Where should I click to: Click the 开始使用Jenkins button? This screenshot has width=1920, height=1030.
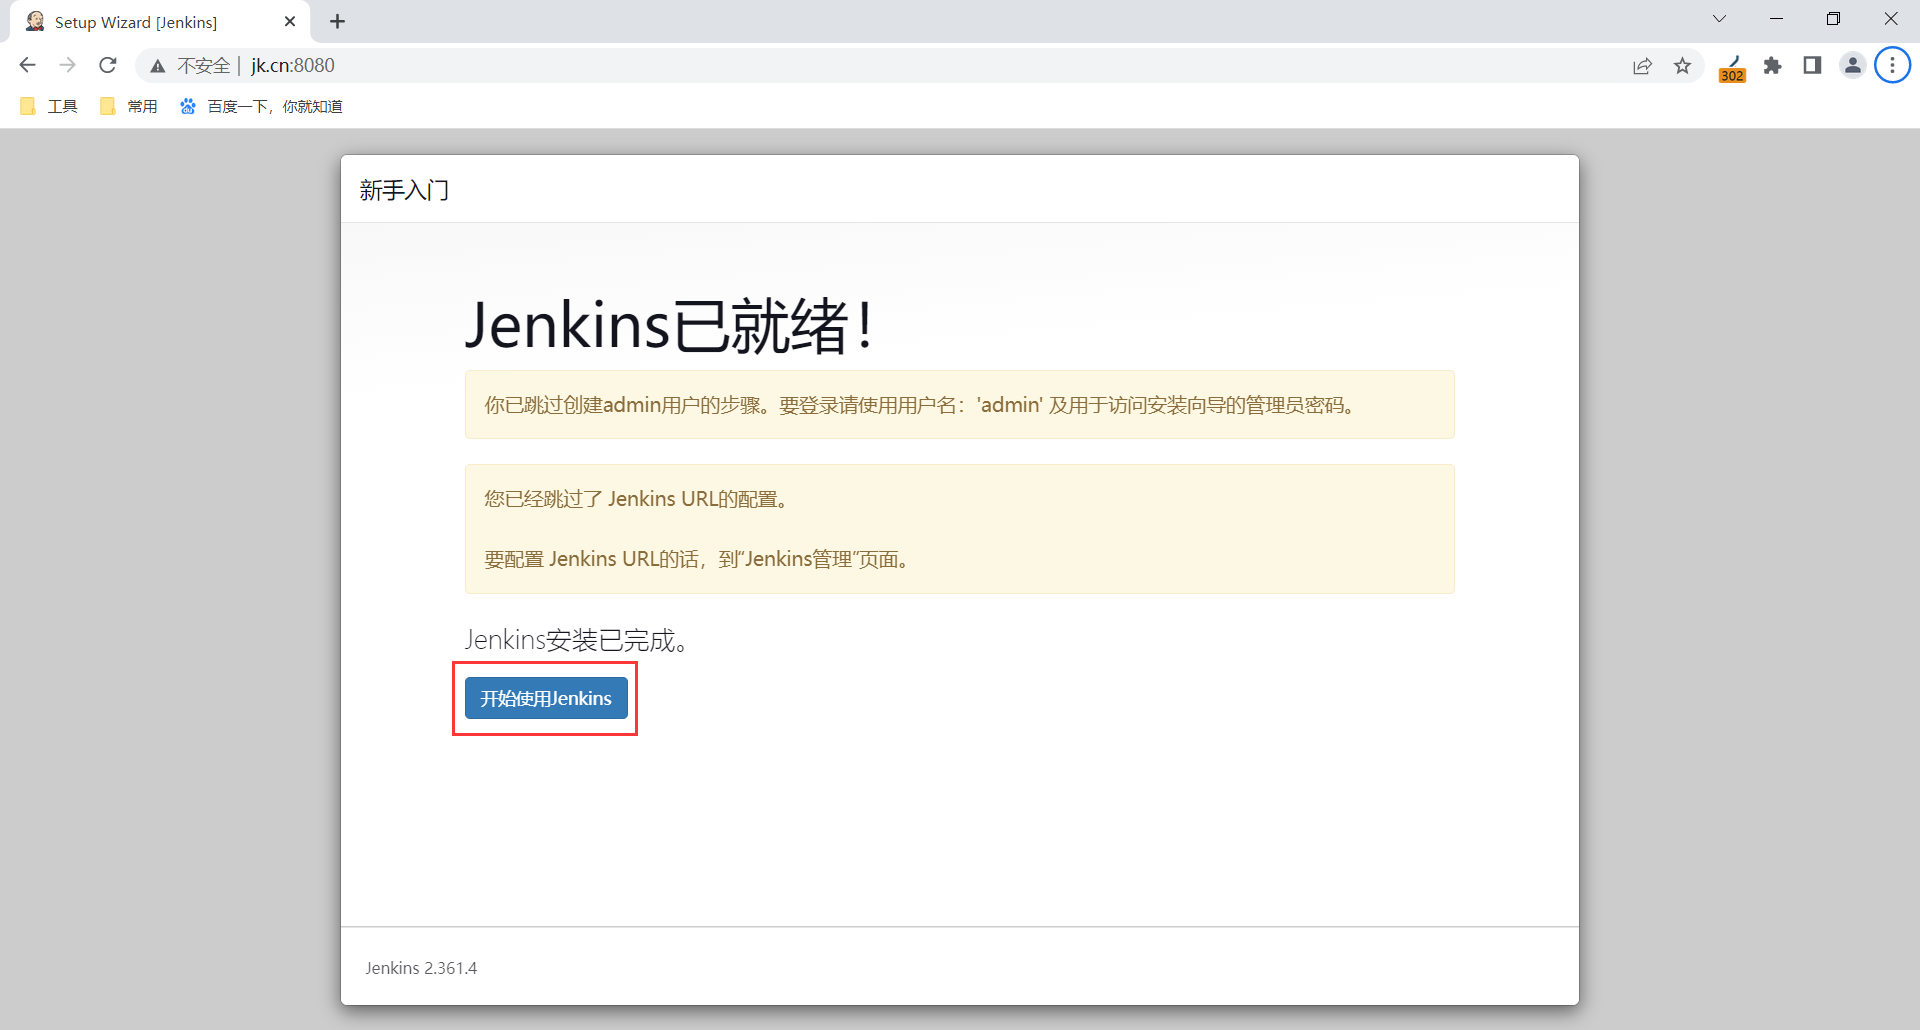546,698
